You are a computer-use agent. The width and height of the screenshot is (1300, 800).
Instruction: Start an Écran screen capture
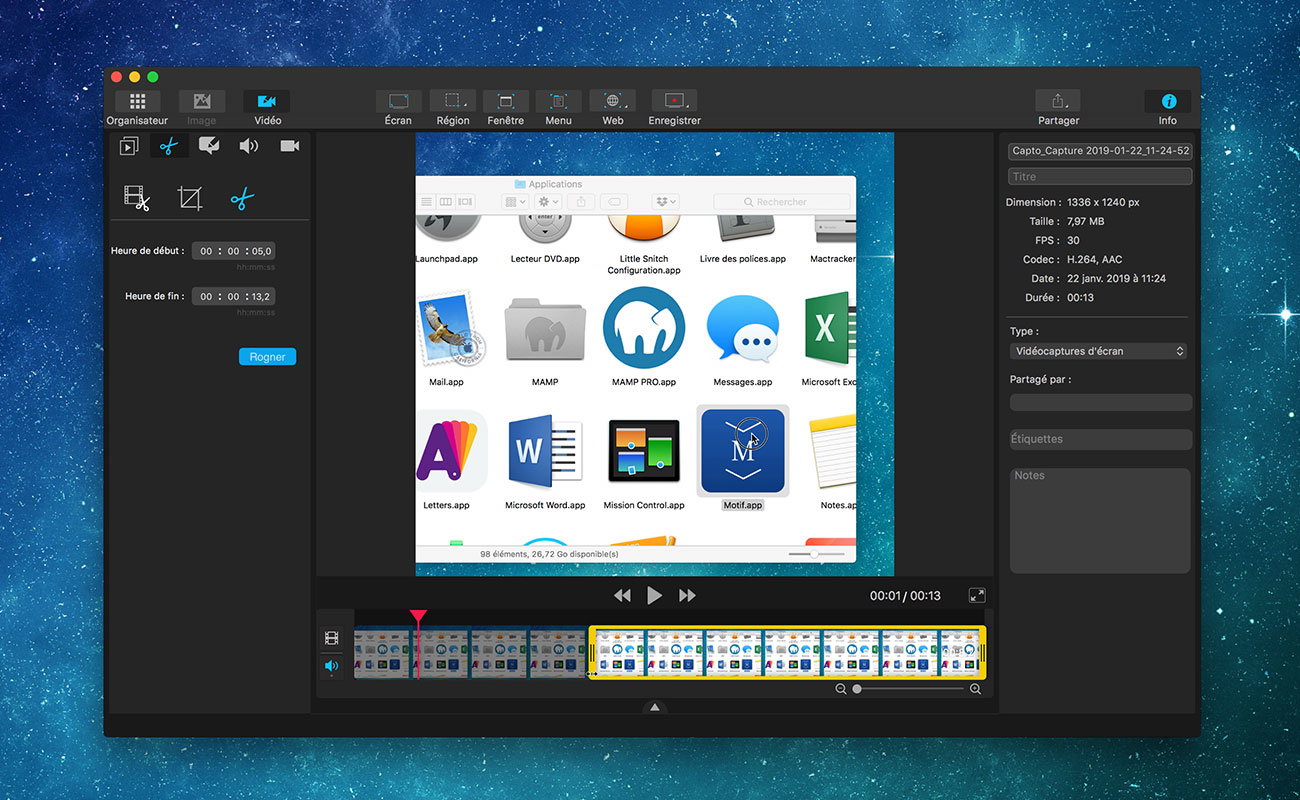click(398, 102)
